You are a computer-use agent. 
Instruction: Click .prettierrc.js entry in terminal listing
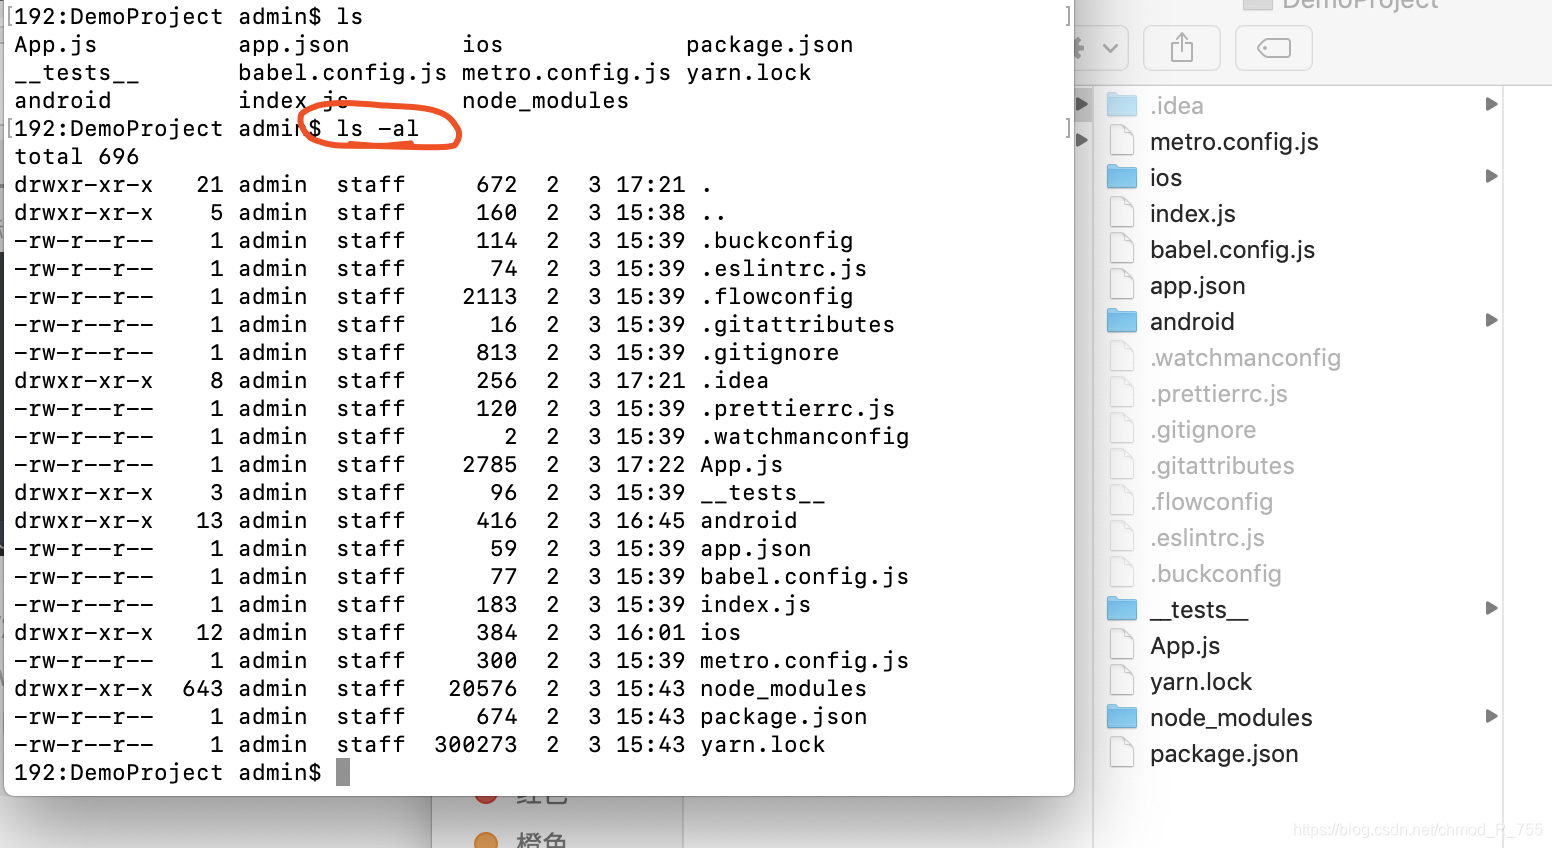[x=798, y=408]
